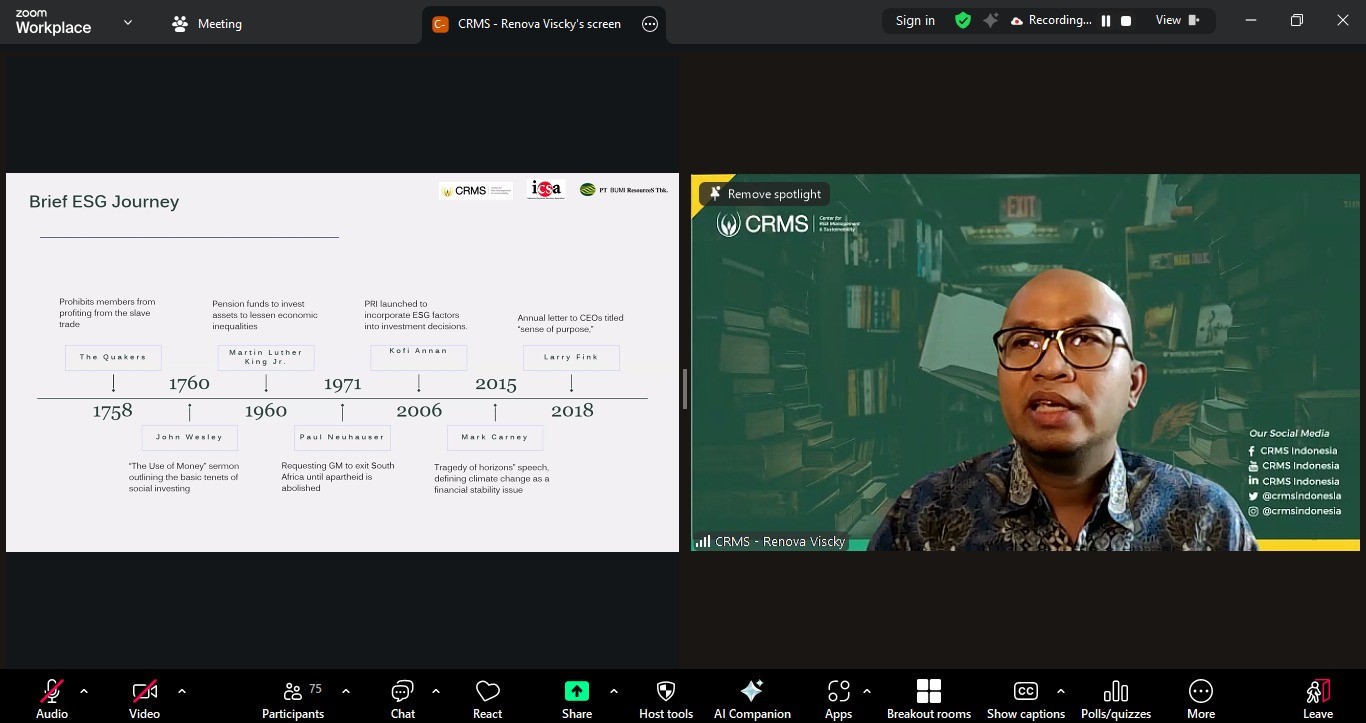Image resolution: width=1366 pixels, height=723 pixels.
Task: Click the Sign in link
Action: pos(914,20)
